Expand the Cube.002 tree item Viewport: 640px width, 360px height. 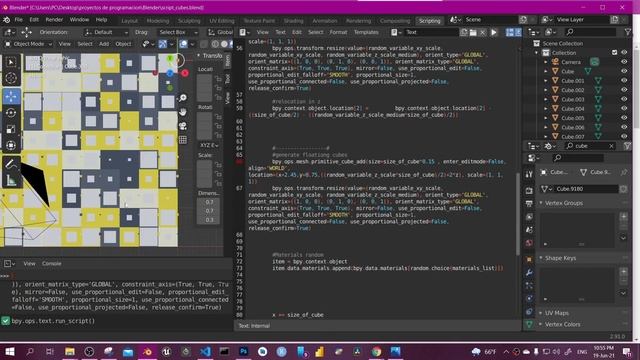point(546,90)
